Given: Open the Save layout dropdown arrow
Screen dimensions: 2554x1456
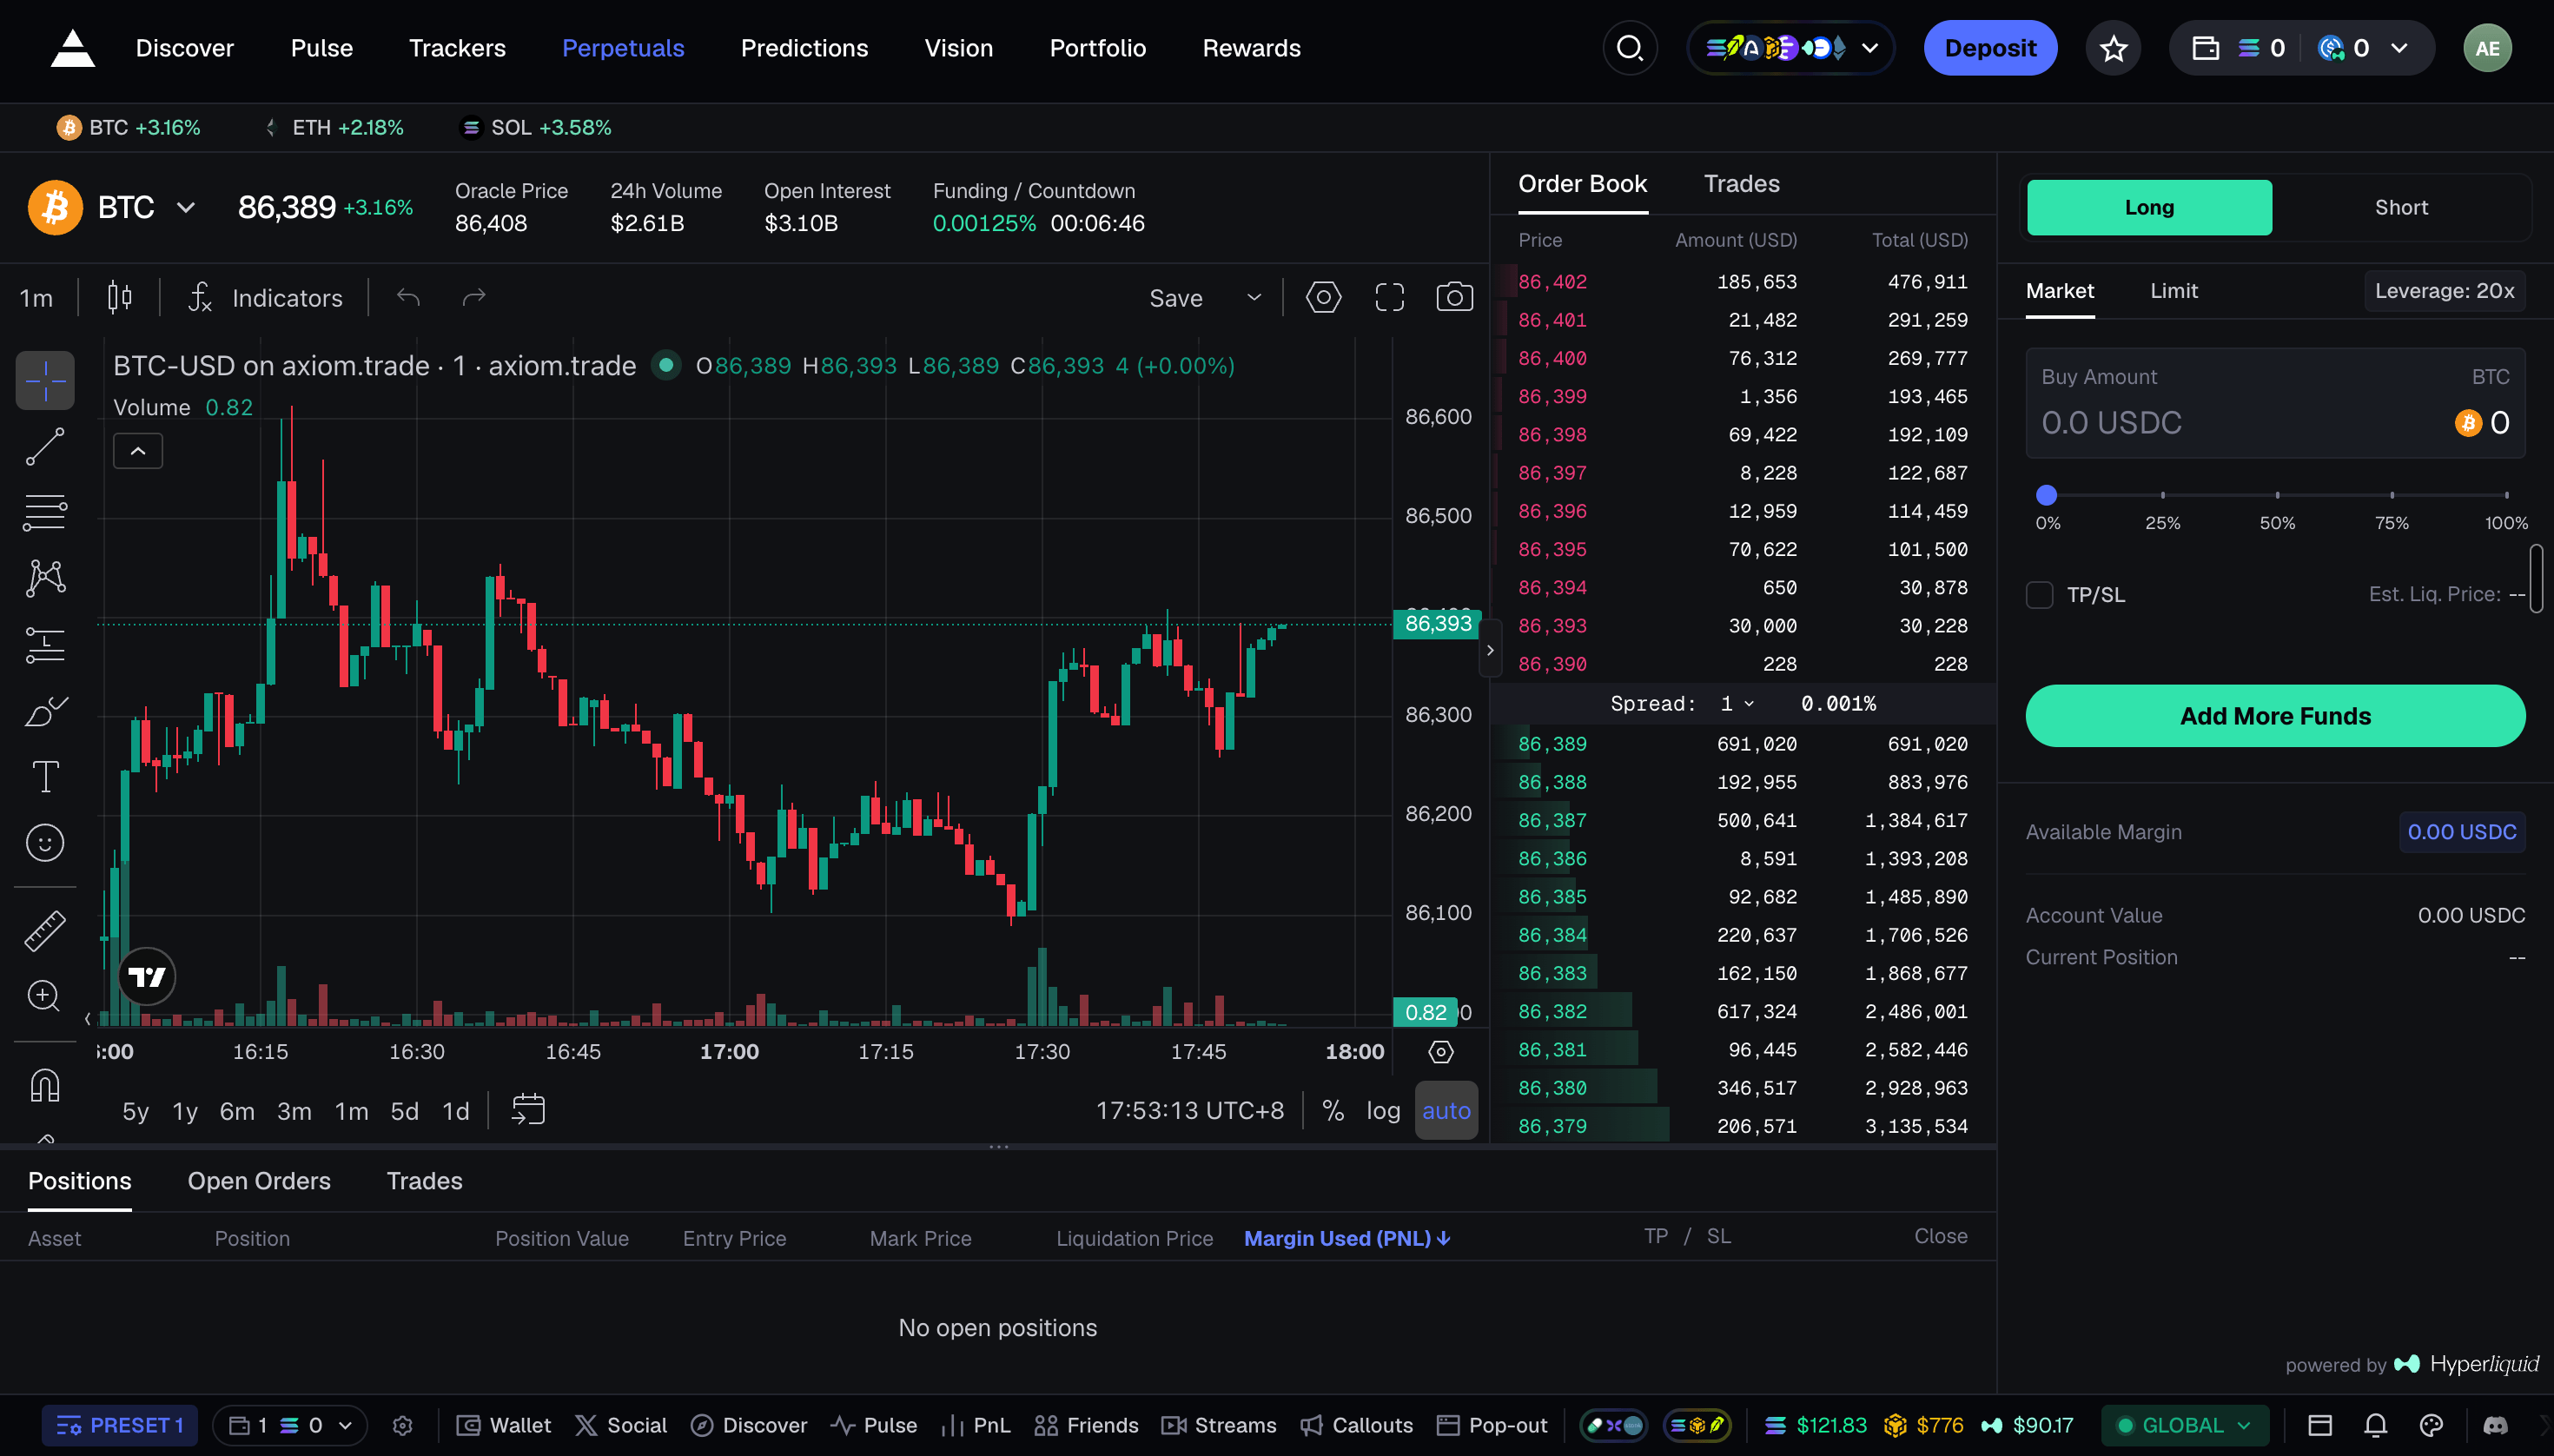Looking at the screenshot, I should [x=1254, y=297].
